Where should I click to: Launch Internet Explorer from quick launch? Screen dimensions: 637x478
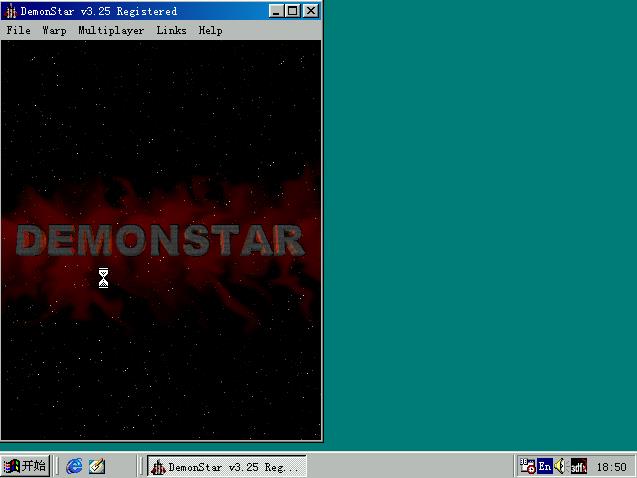pos(74,466)
